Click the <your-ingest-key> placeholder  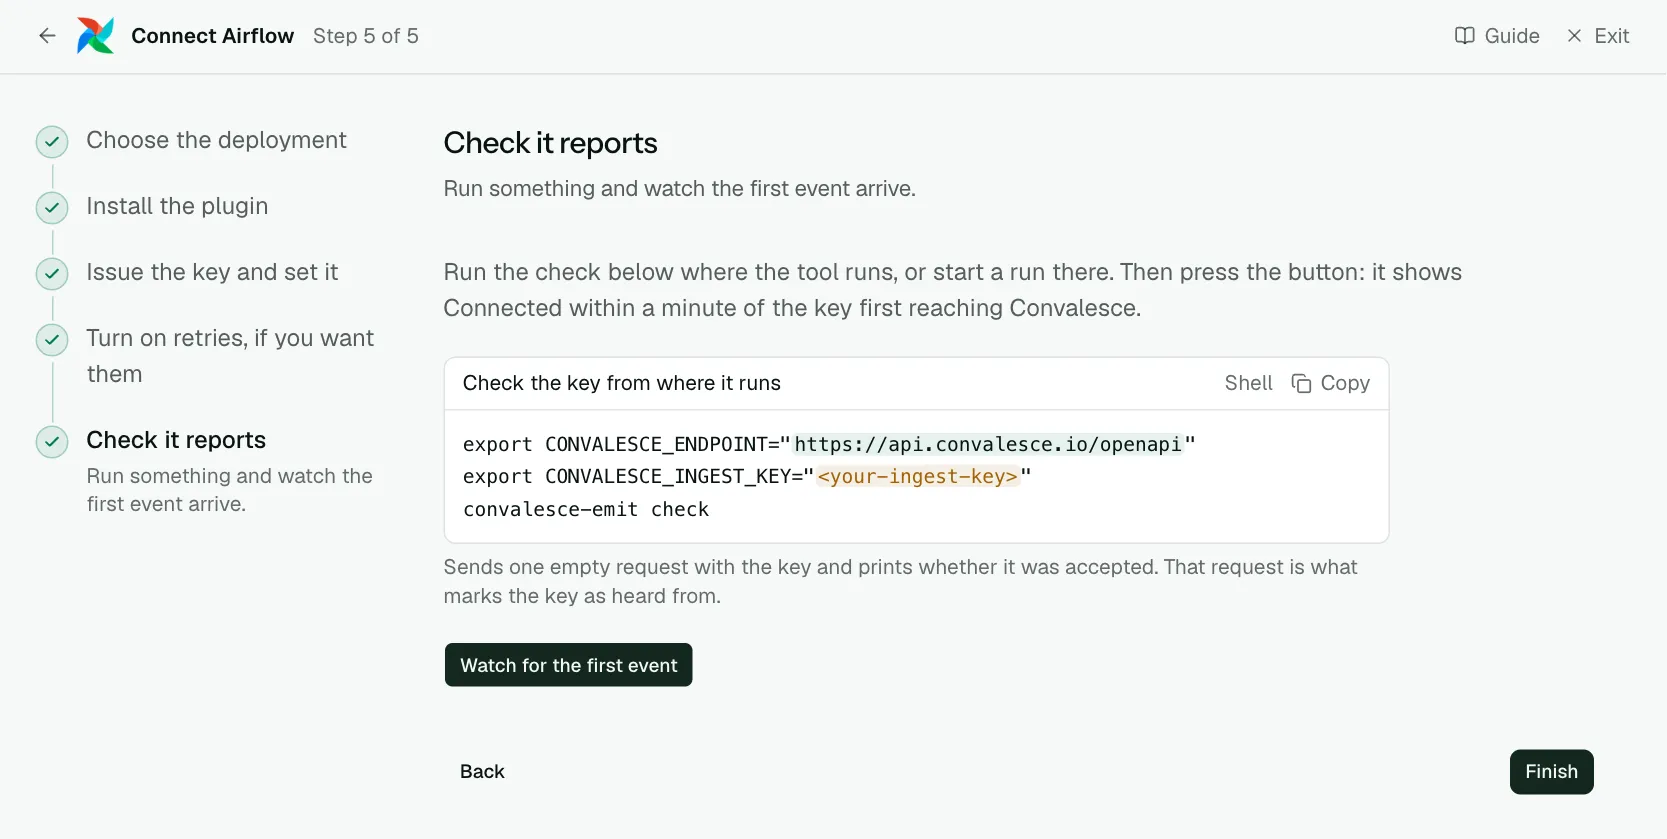(x=918, y=476)
